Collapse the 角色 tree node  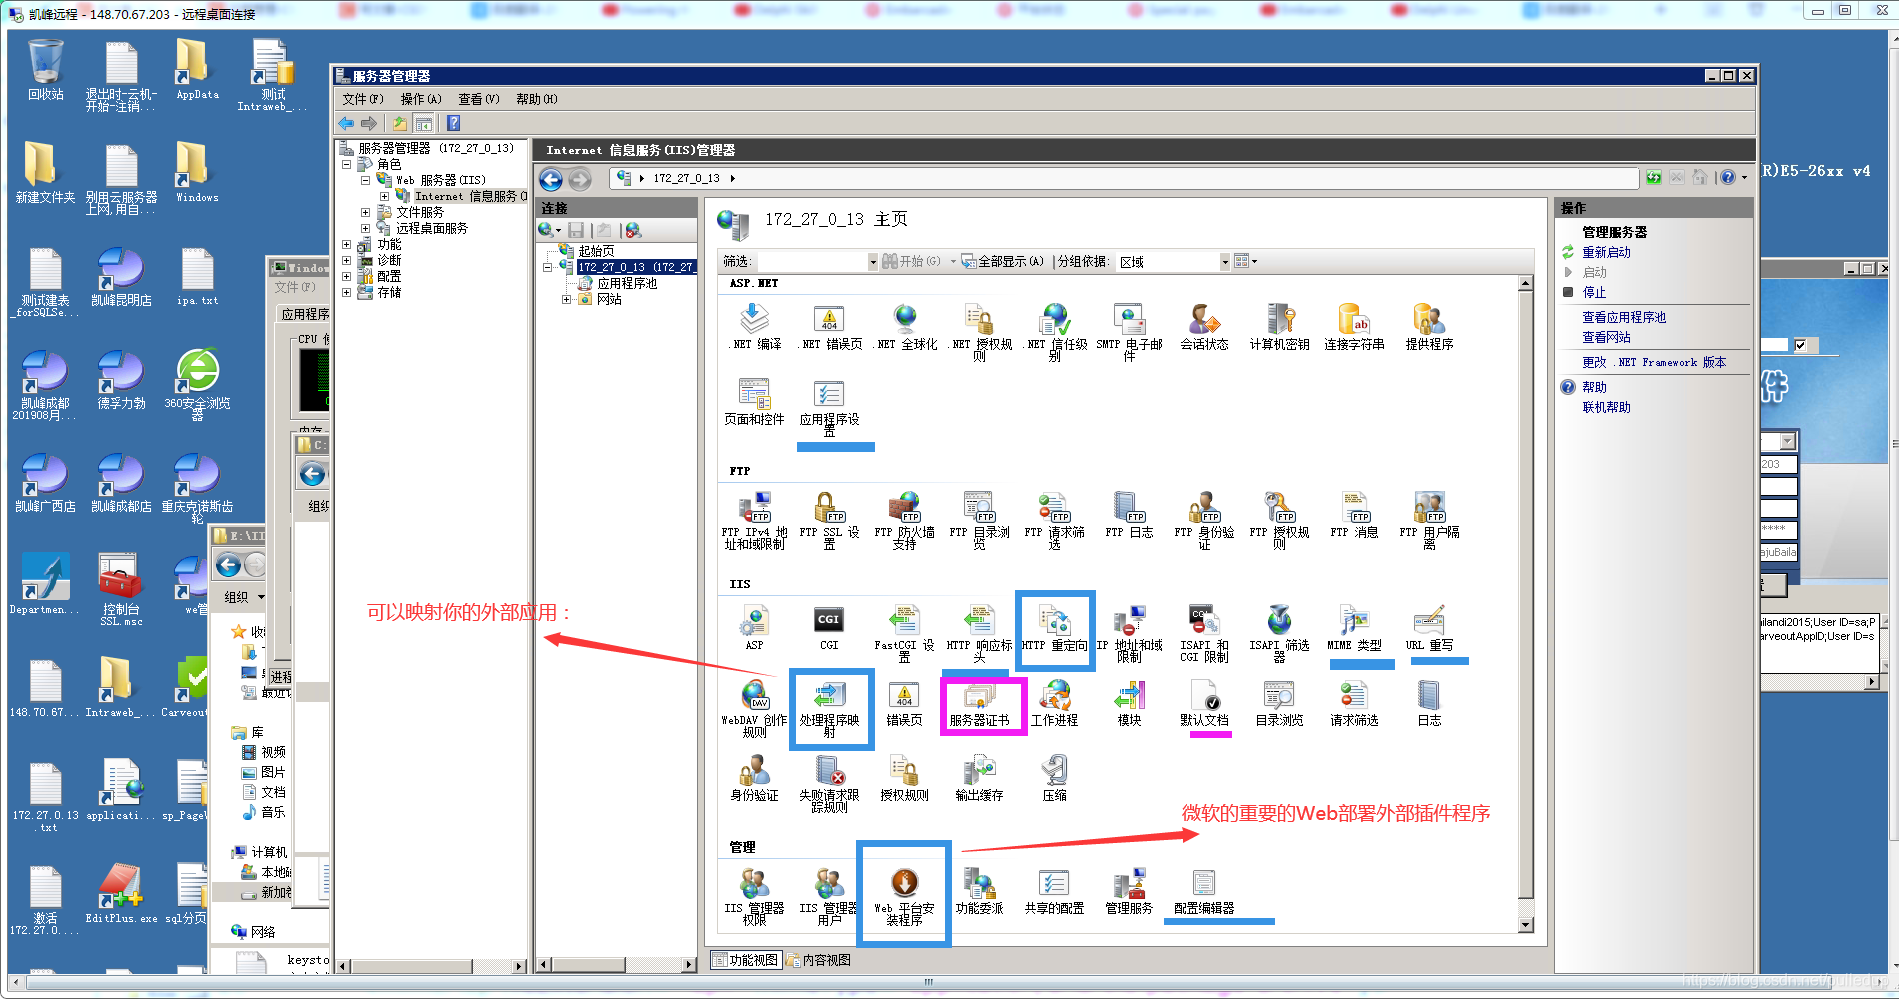click(347, 164)
